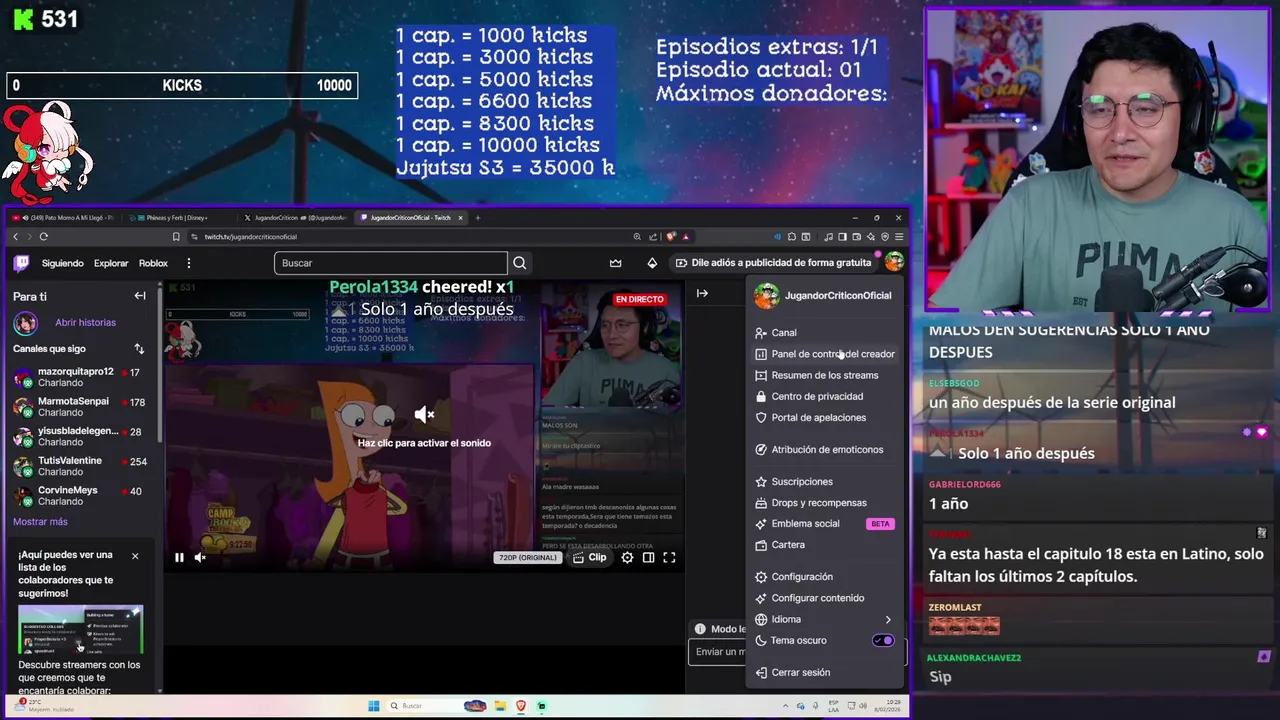Click Mostrar más under followed channels
This screenshot has width=1280, height=720.
coord(40,522)
